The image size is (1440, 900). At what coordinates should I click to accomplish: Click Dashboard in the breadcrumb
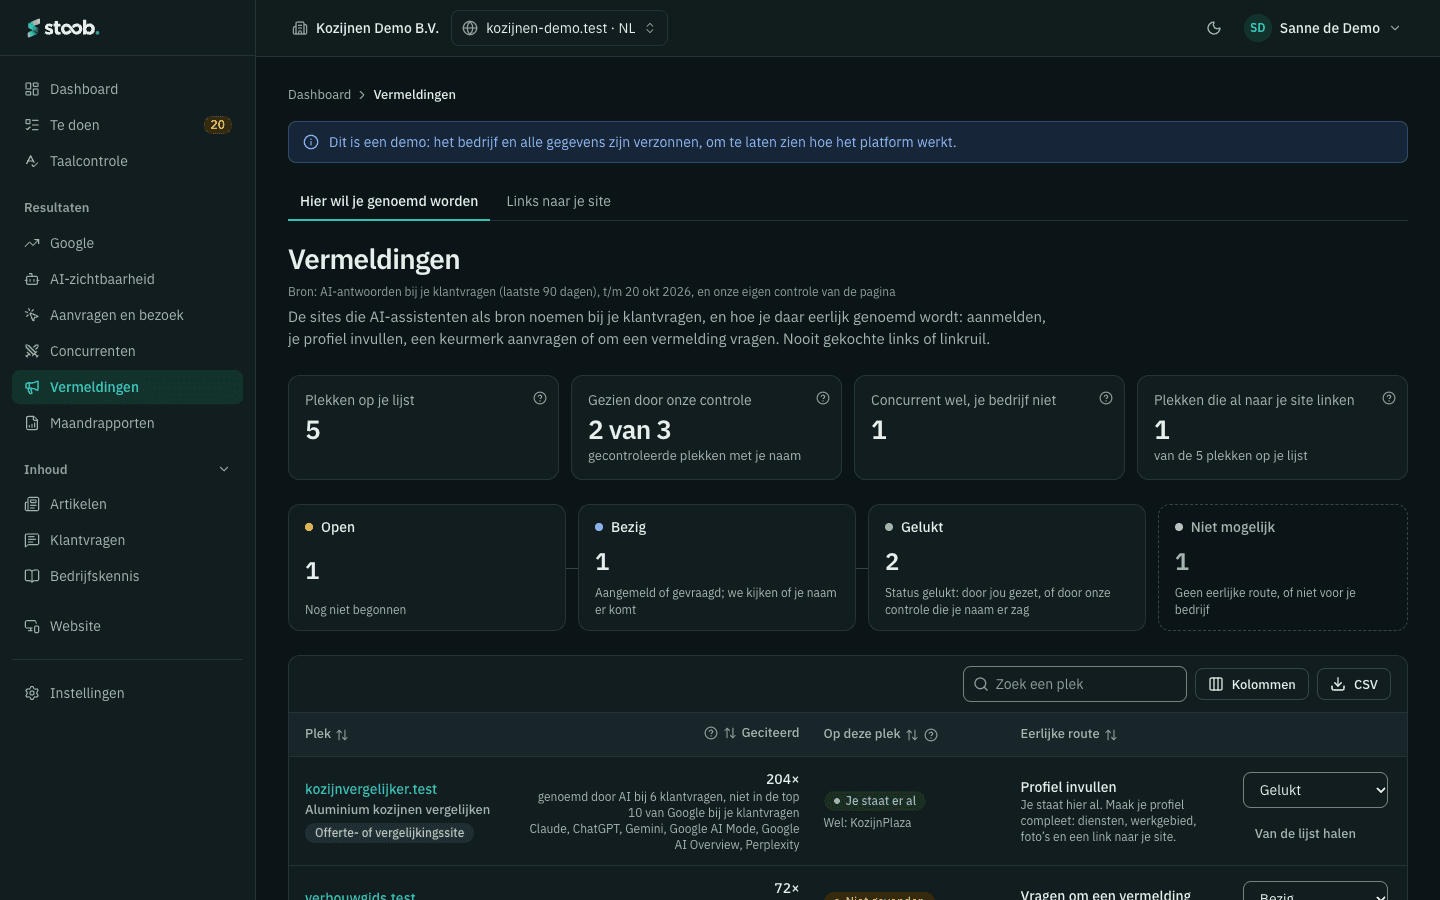coord(319,95)
